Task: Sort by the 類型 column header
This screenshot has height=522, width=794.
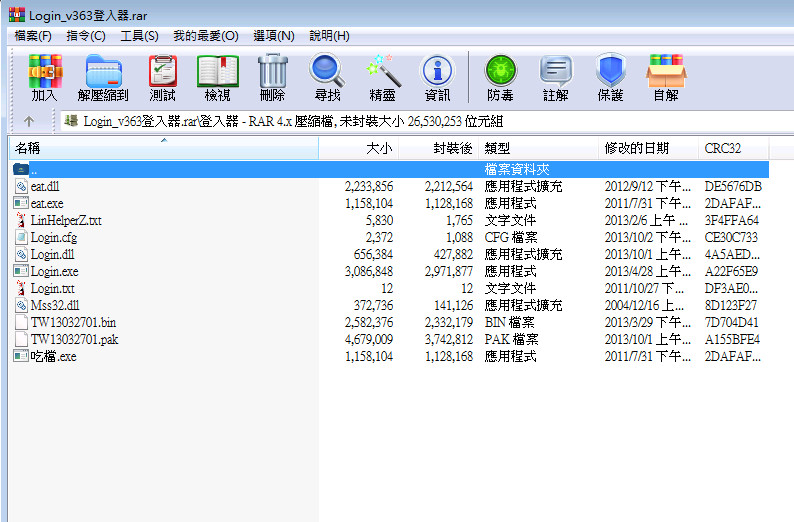Action: point(538,148)
